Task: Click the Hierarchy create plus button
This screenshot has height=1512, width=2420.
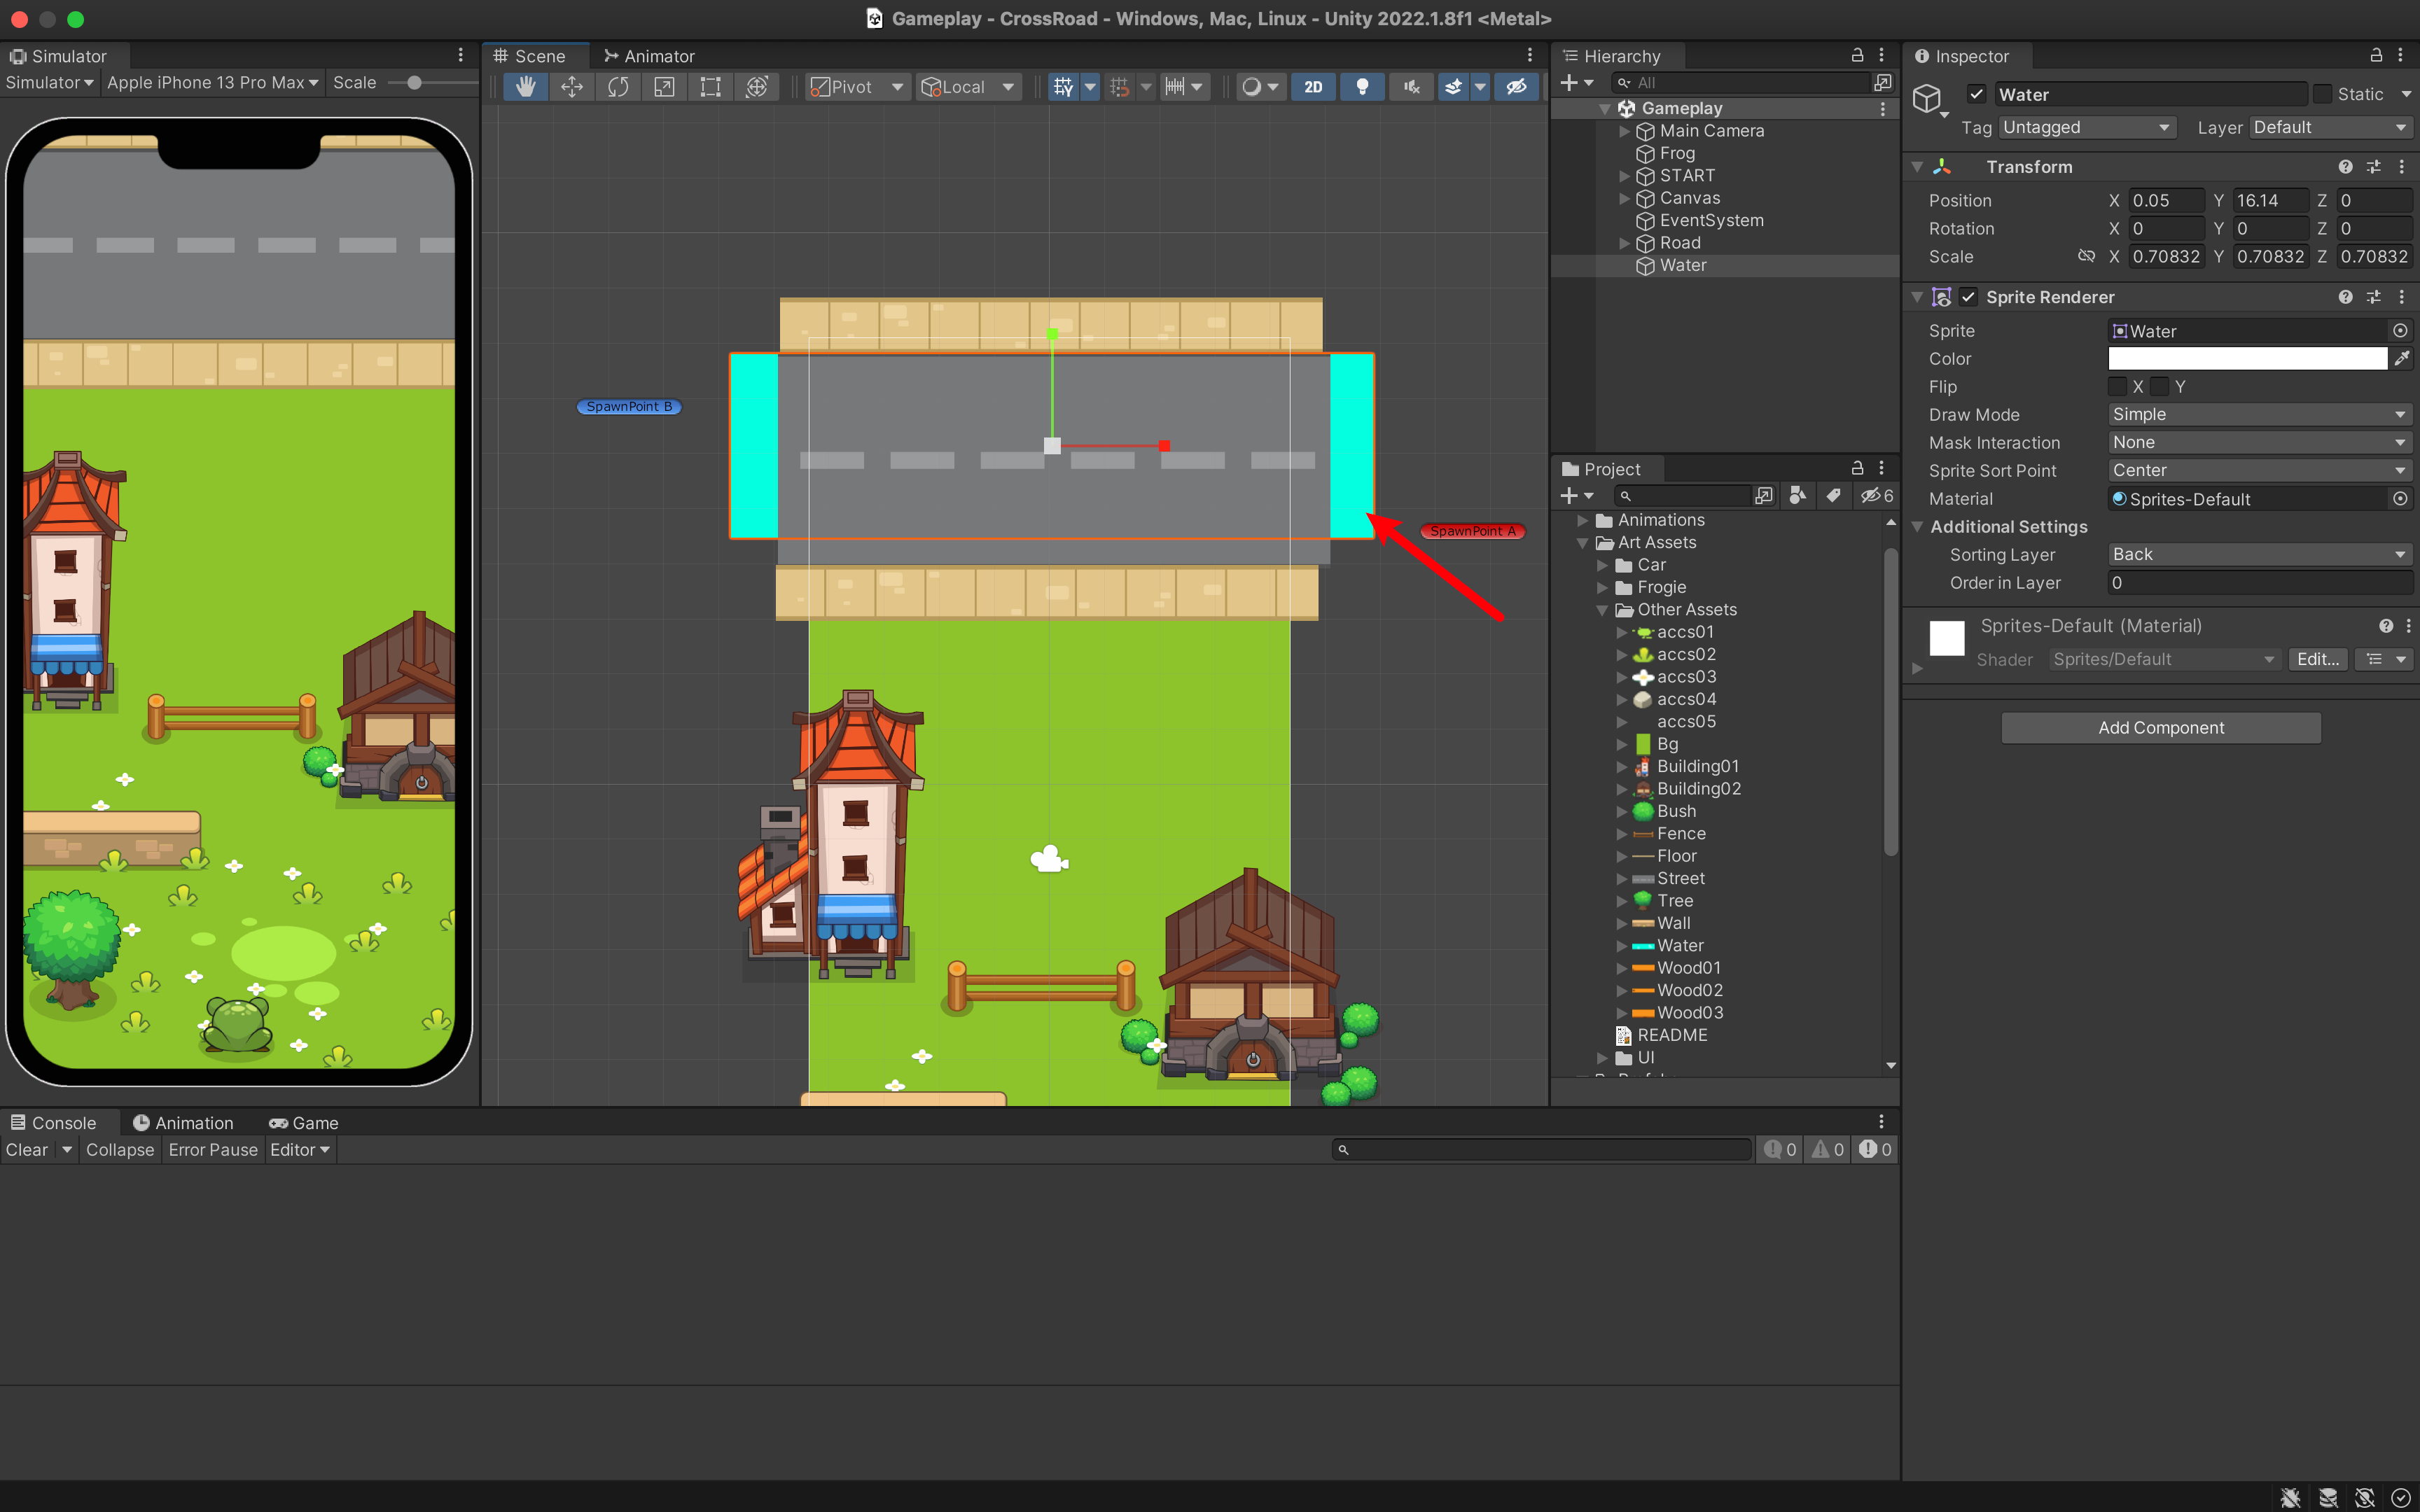Action: 1577,82
